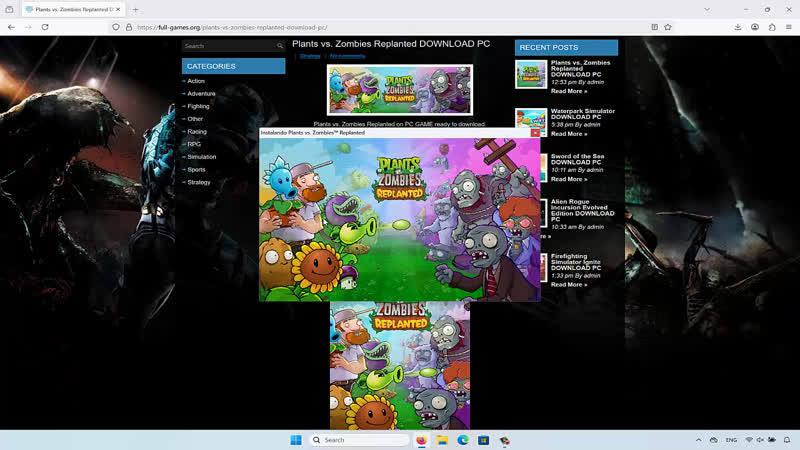This screenshot has height=450, width=800.
Task: Close the Instalando Plants vs. Zombies installer
Action: [x=535, y=133]
